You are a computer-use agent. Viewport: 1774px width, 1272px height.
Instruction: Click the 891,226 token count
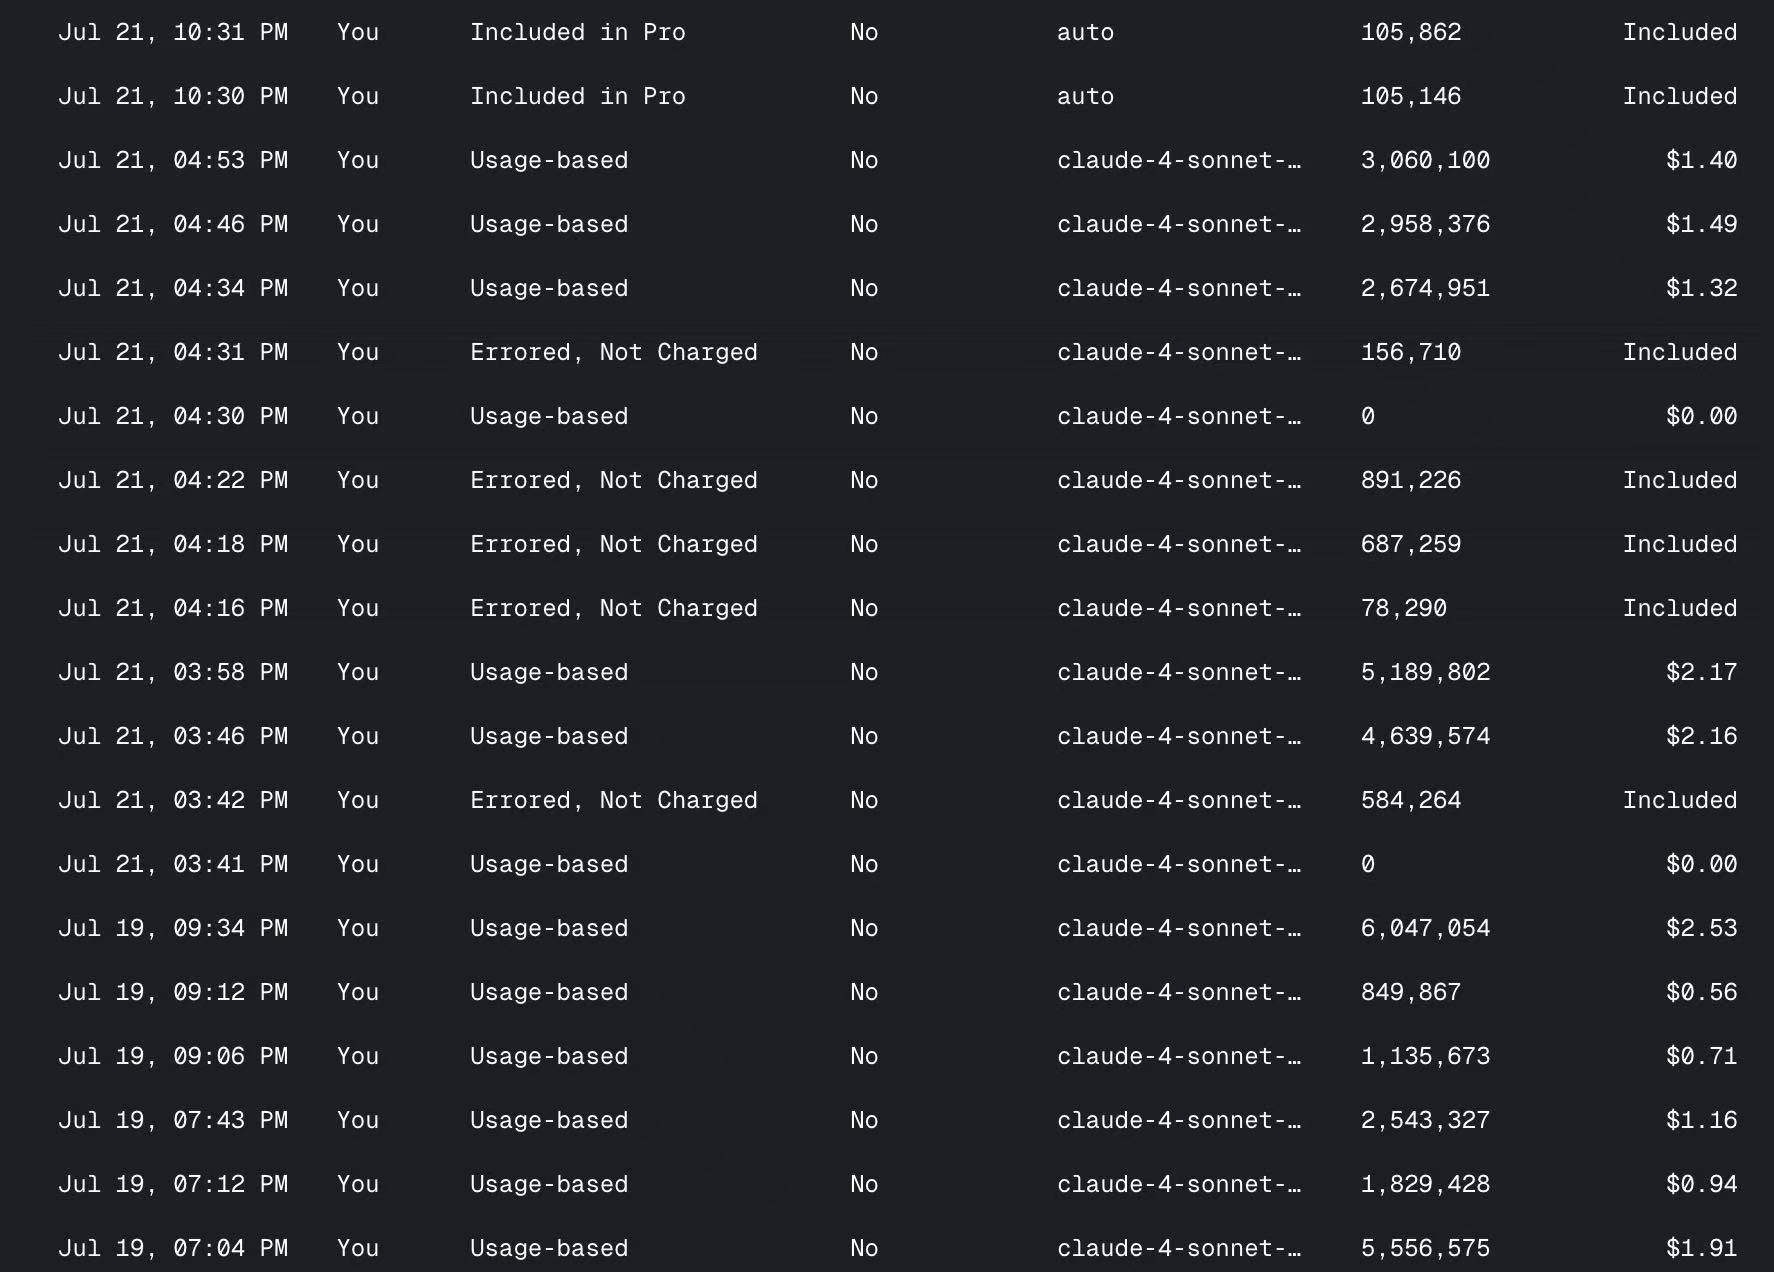[x=1411, y=480]
